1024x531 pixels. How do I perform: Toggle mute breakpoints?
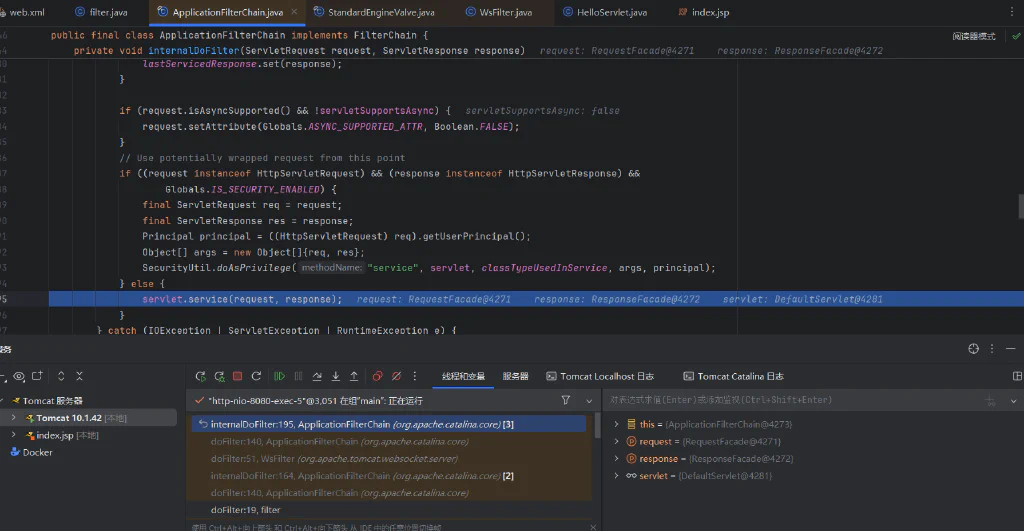(396, 376)
